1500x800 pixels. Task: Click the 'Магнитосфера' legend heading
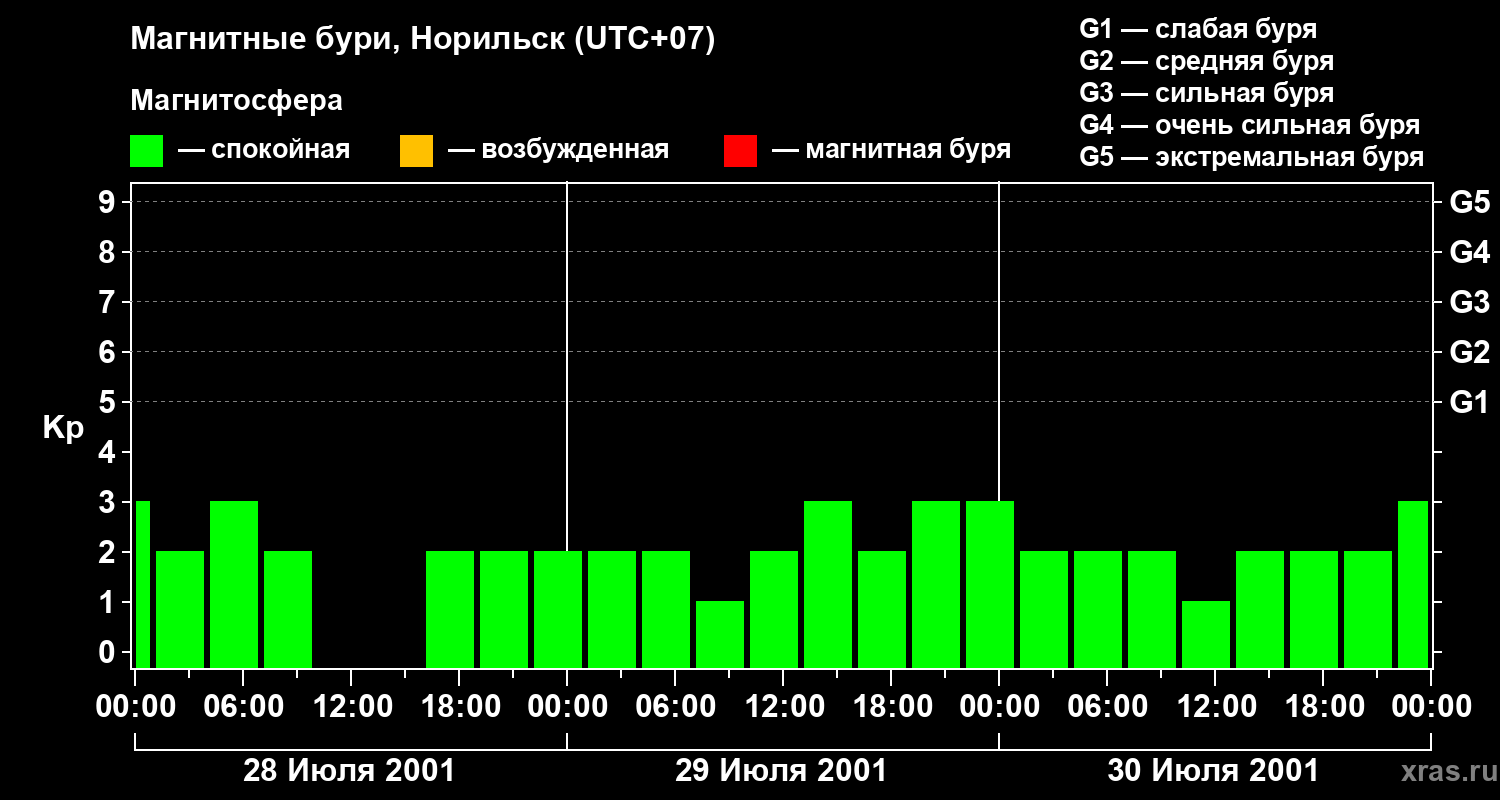(x=236, y=101)
